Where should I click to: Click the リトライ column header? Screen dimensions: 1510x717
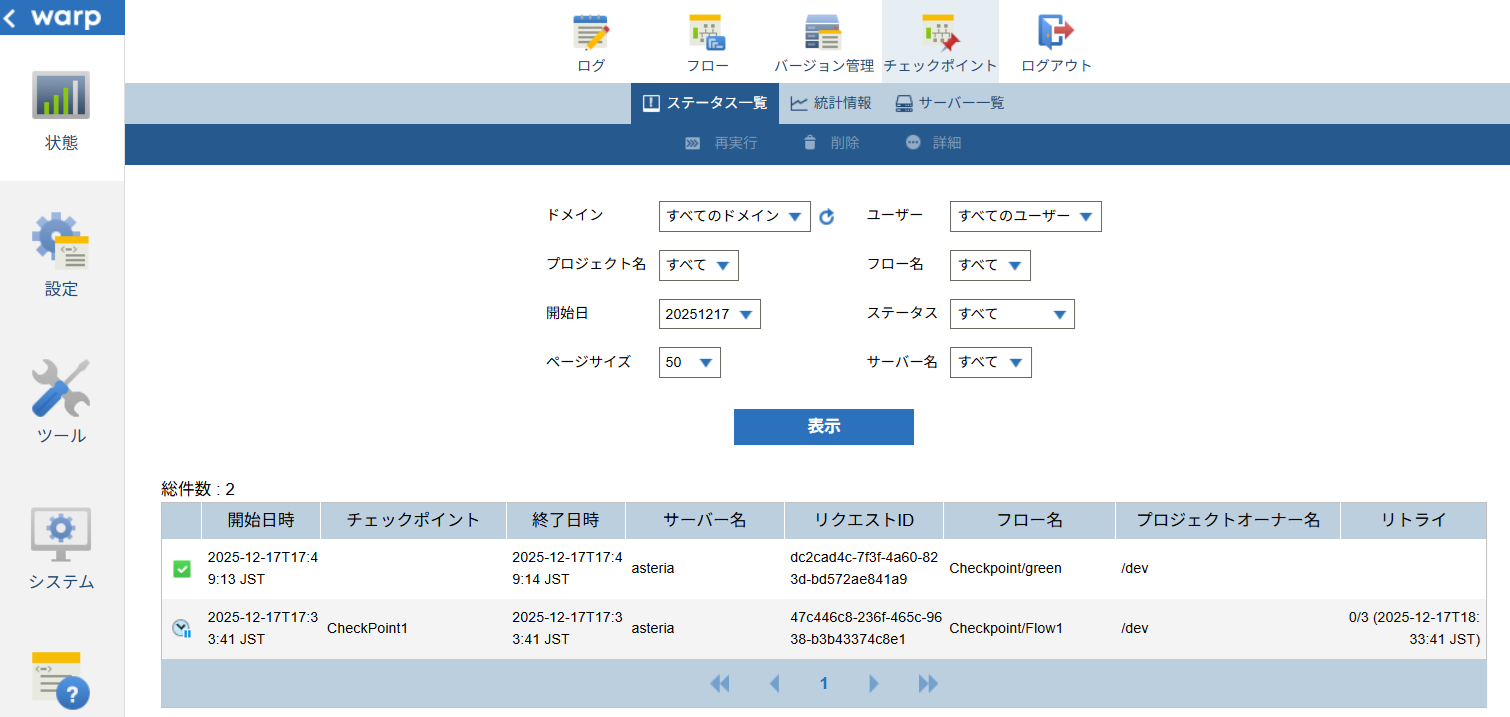click(1413, 520)
